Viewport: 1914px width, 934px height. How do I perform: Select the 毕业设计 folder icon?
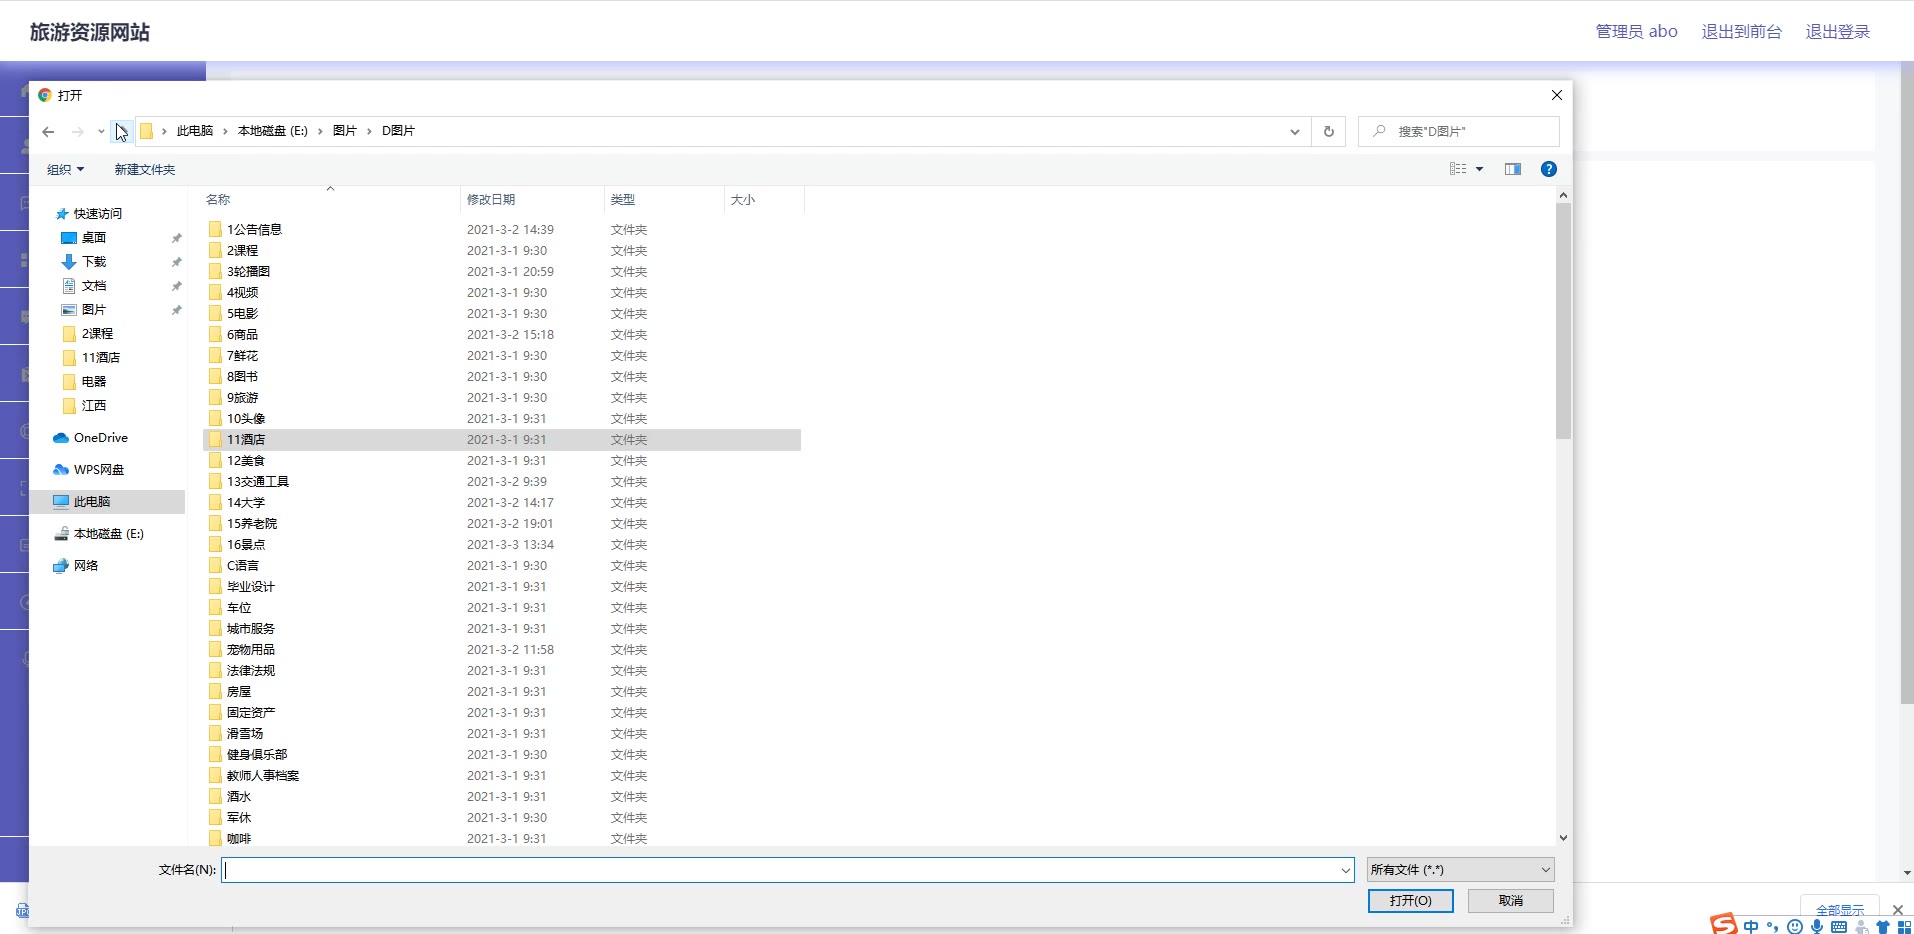(x=215, y=586)
